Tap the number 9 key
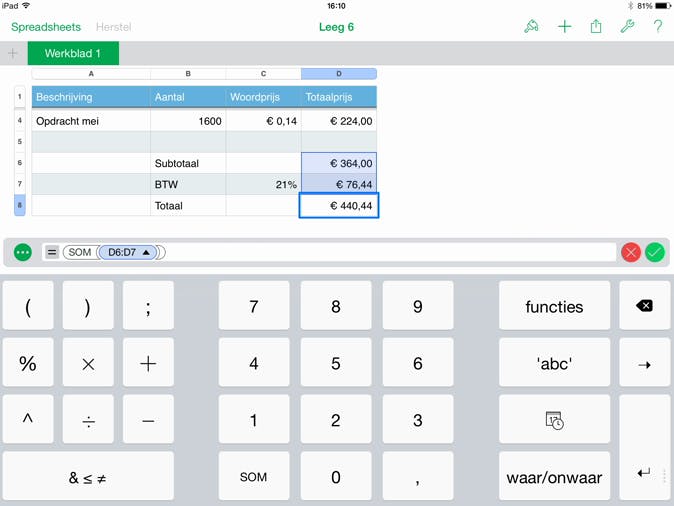The width and height of the screenshot is (674, 506). [417, 306]
